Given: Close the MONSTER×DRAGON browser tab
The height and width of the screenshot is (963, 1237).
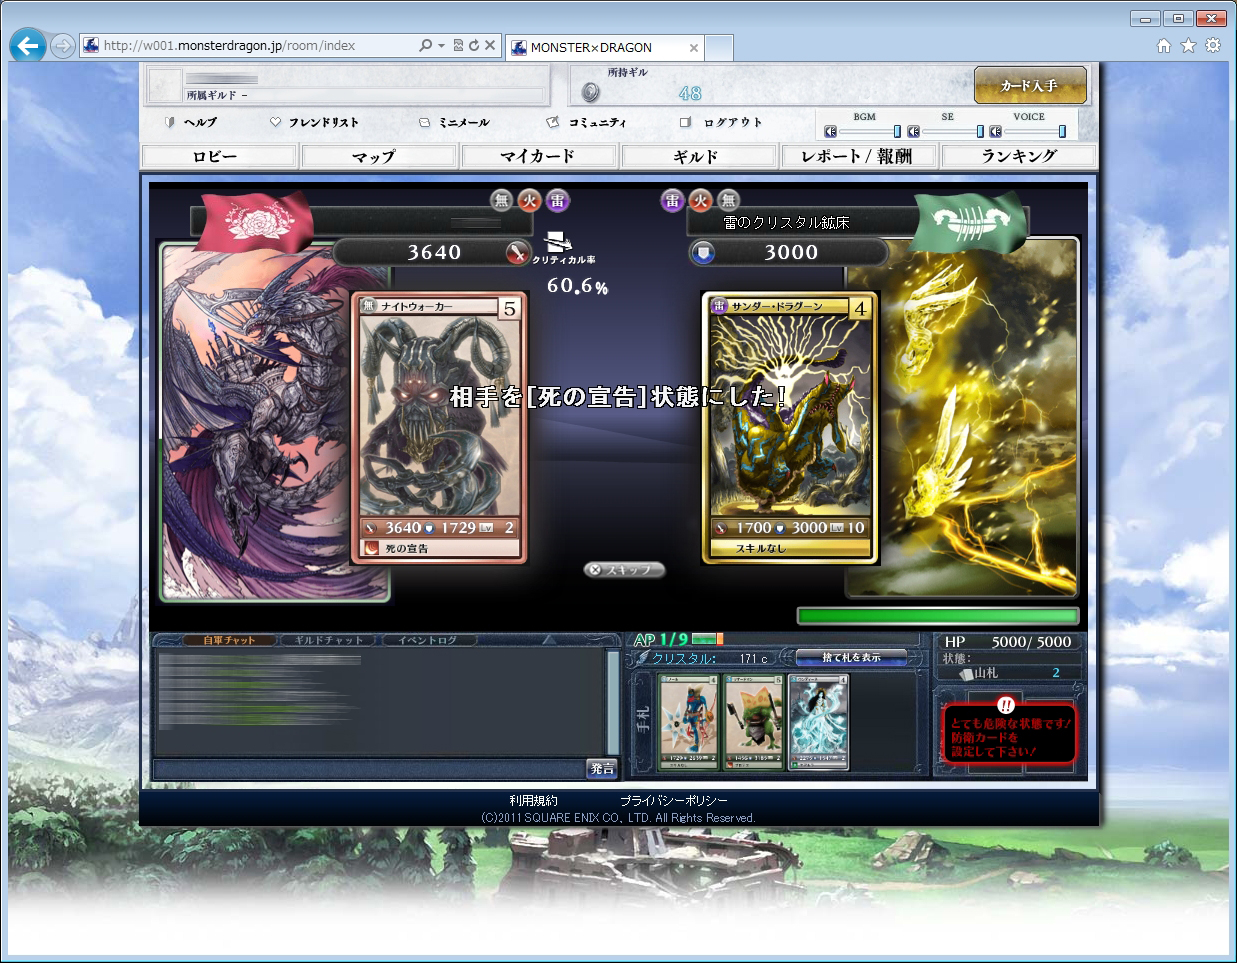Looking at the screenshot, I should [x=694, y=47].
